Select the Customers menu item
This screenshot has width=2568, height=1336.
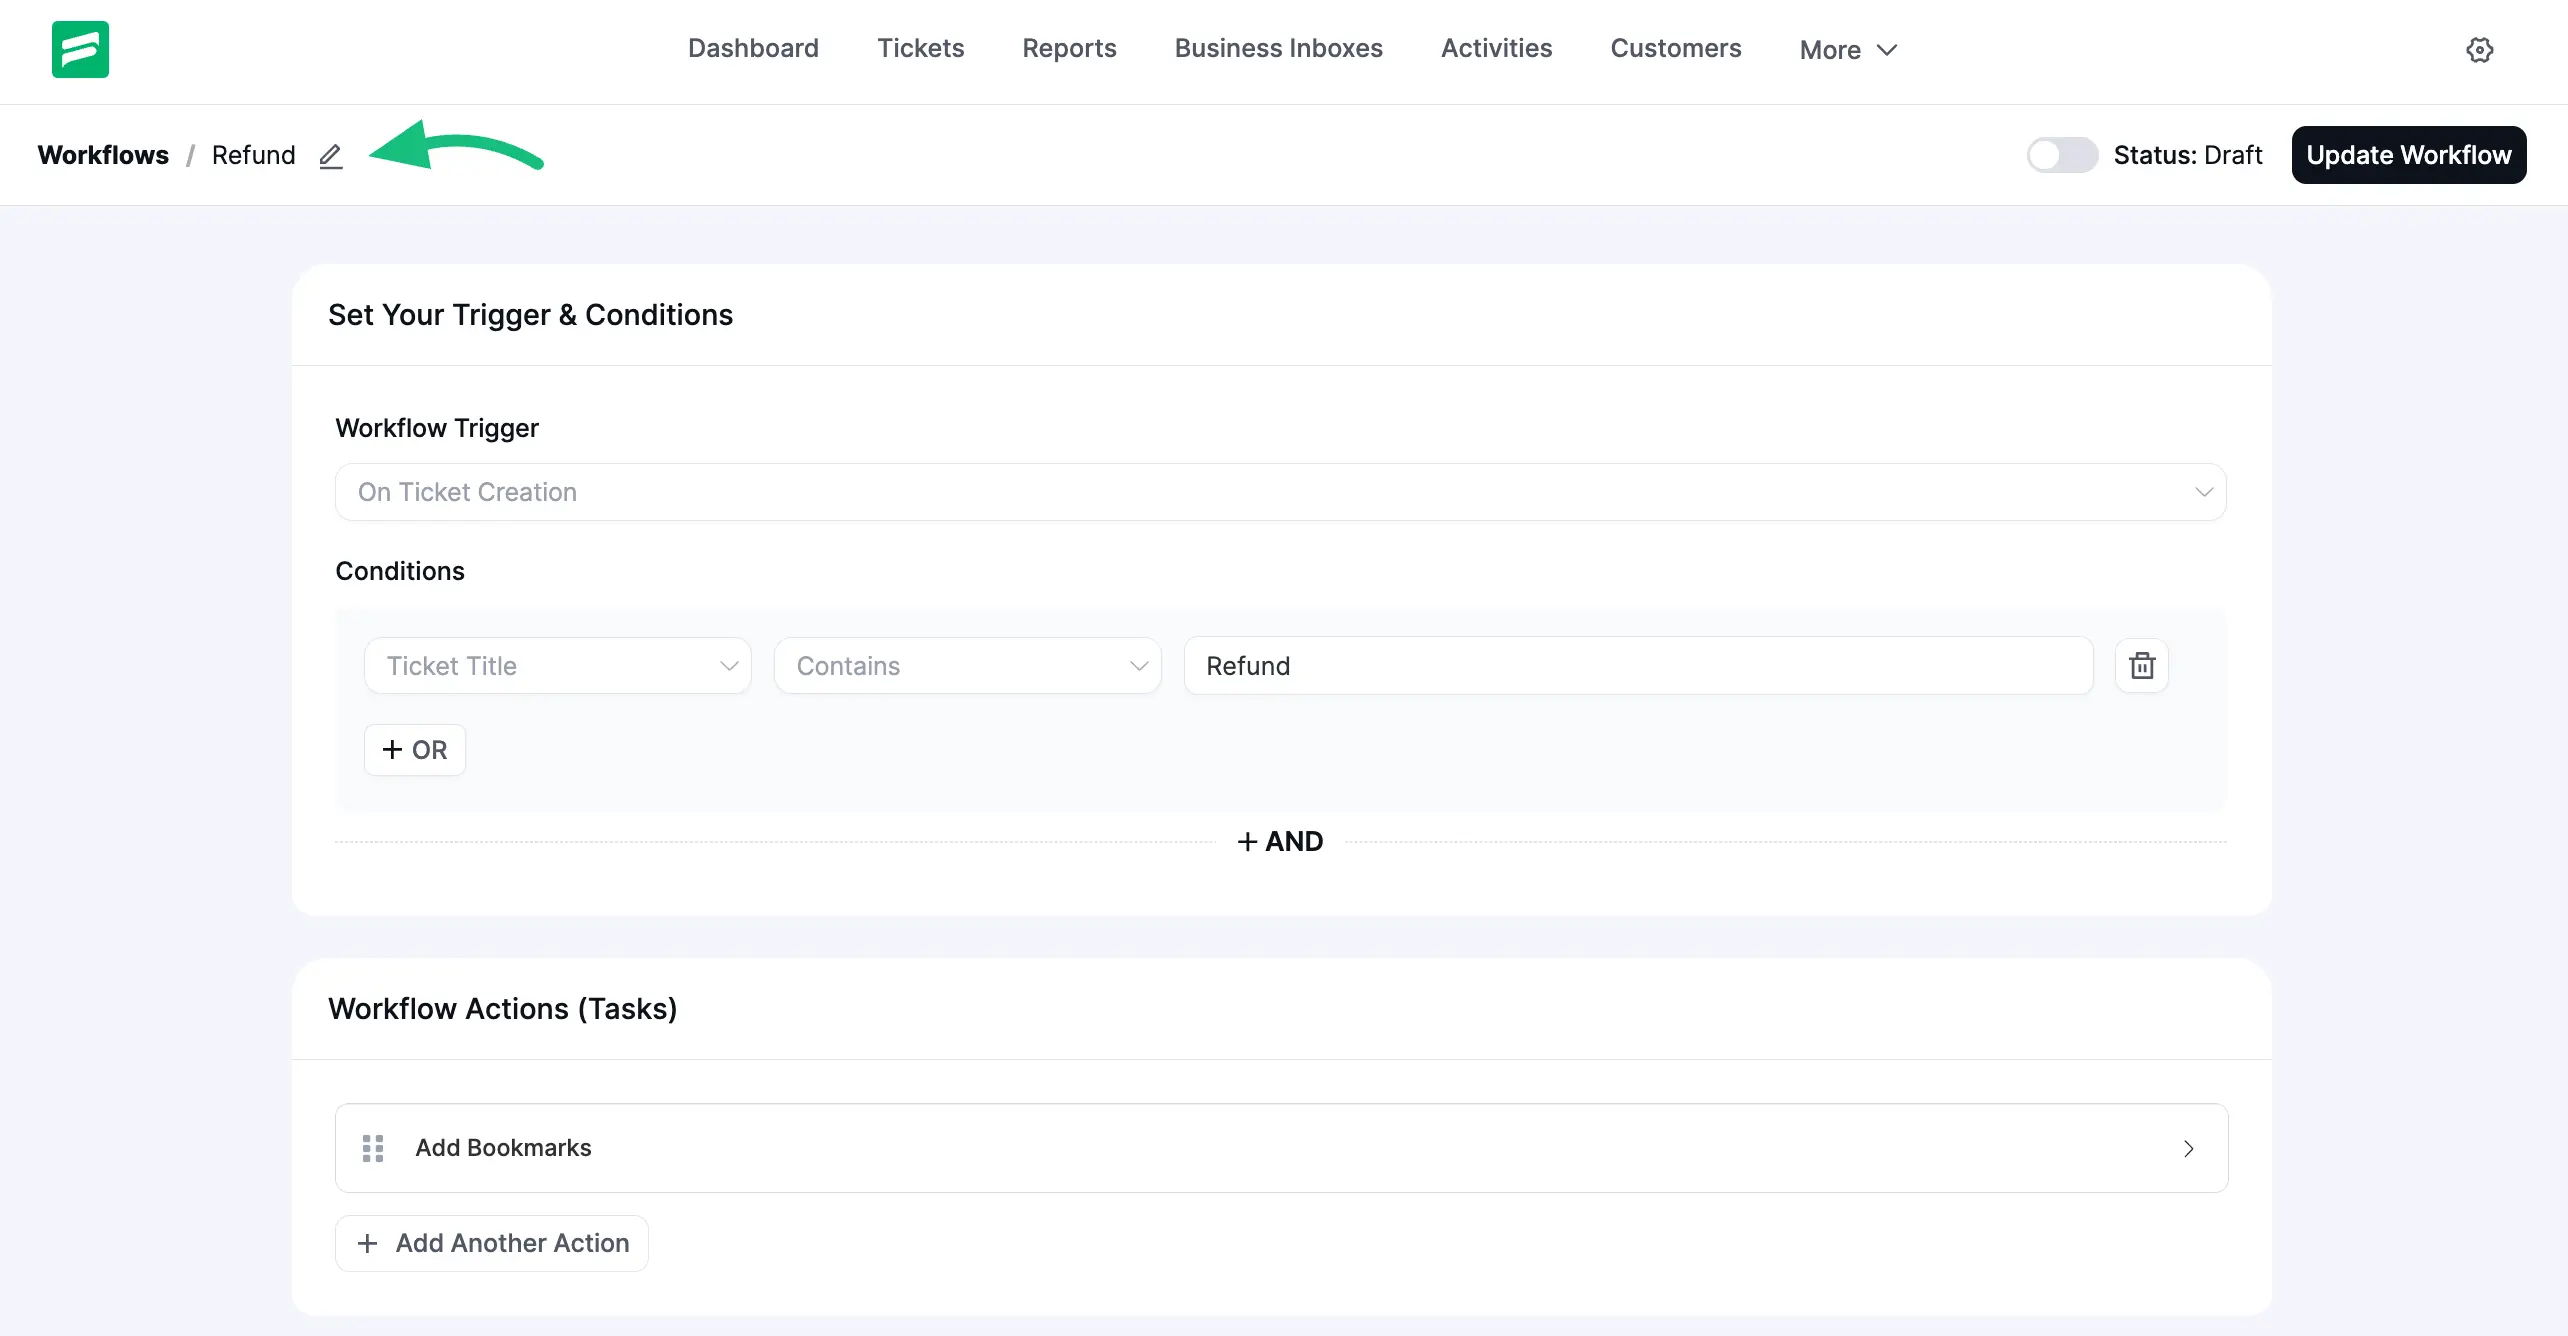click(1675, 48)
